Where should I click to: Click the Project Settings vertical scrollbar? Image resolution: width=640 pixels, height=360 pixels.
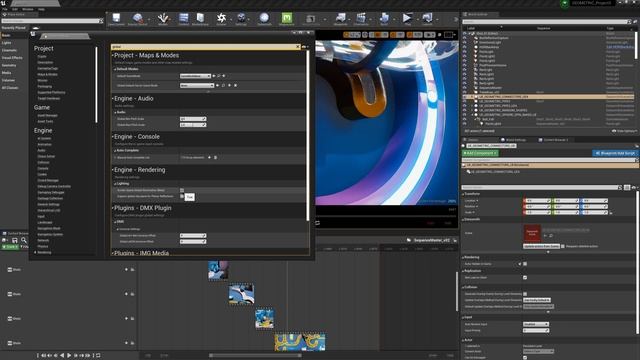pyautogui.click(x=307, y=135)
